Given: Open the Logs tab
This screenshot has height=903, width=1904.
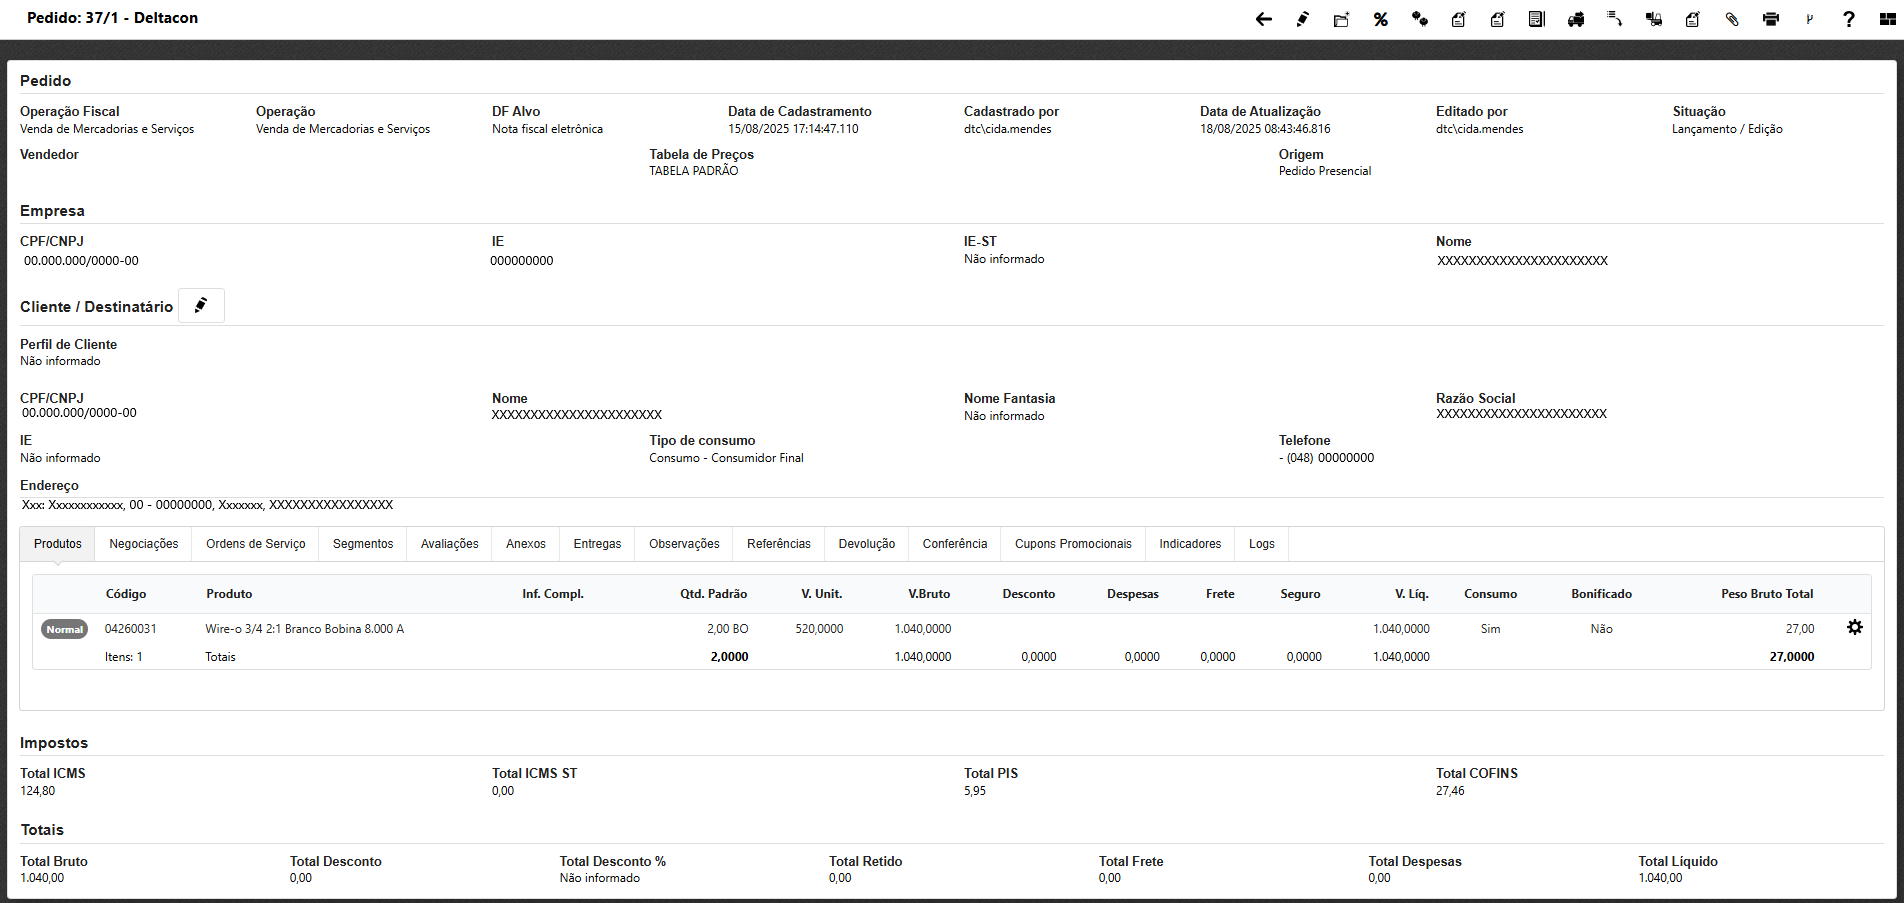Looking at the screenshot, I should pos(1261,544).
